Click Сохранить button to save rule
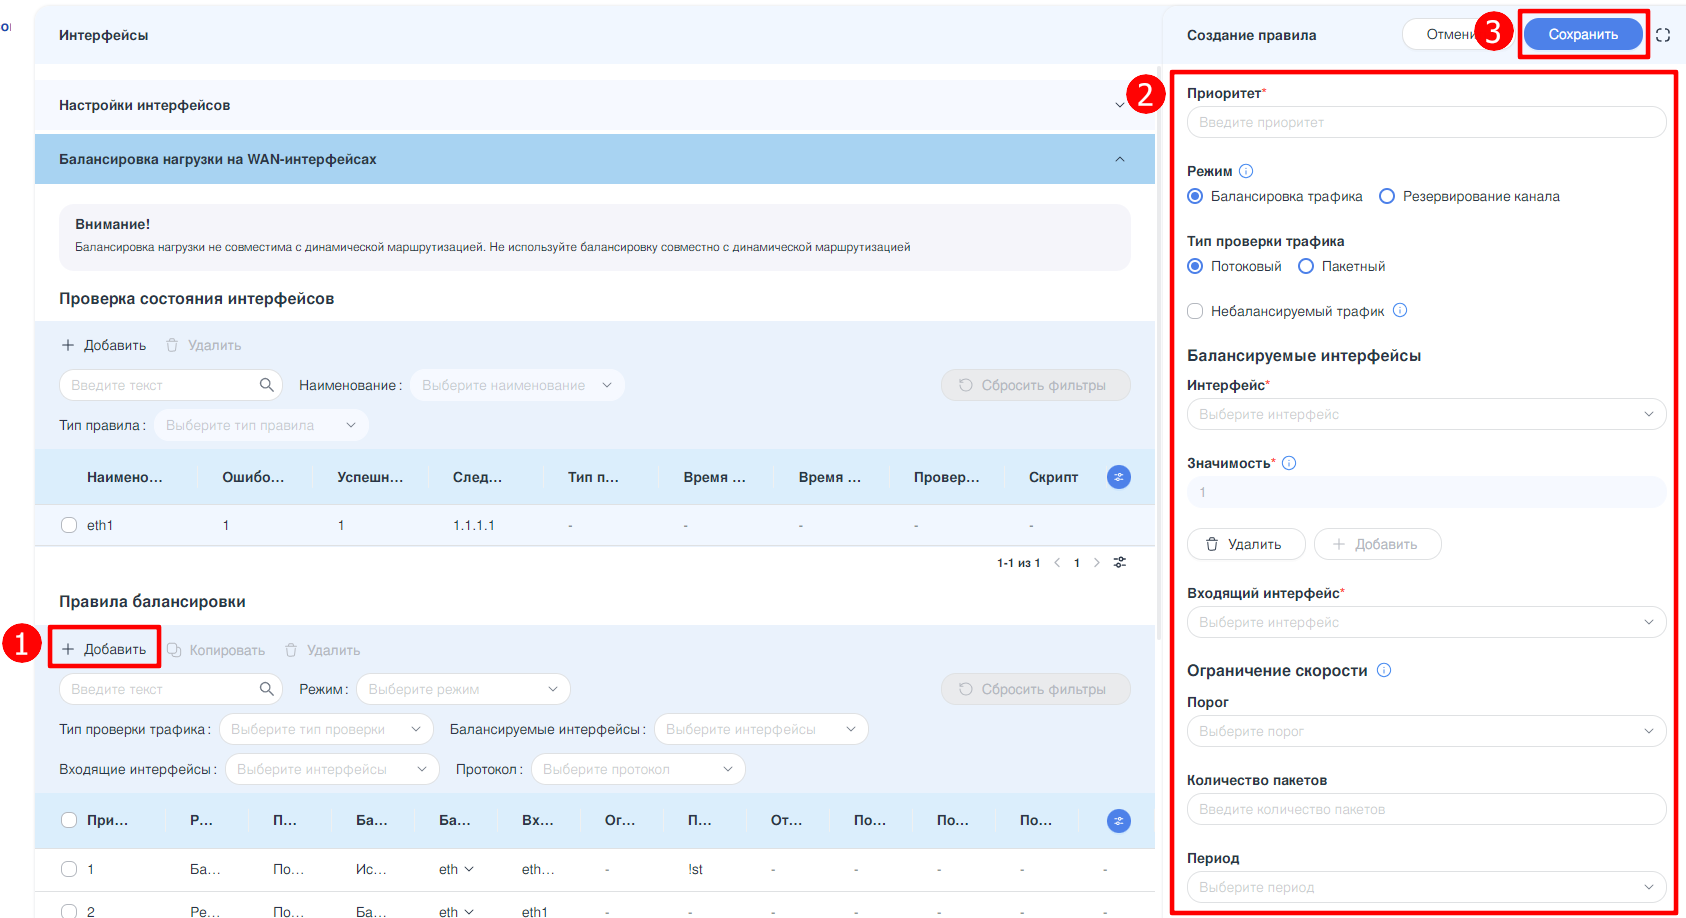The width and height of the screenshot is (1686, 918). click(x=1582, y=35)
